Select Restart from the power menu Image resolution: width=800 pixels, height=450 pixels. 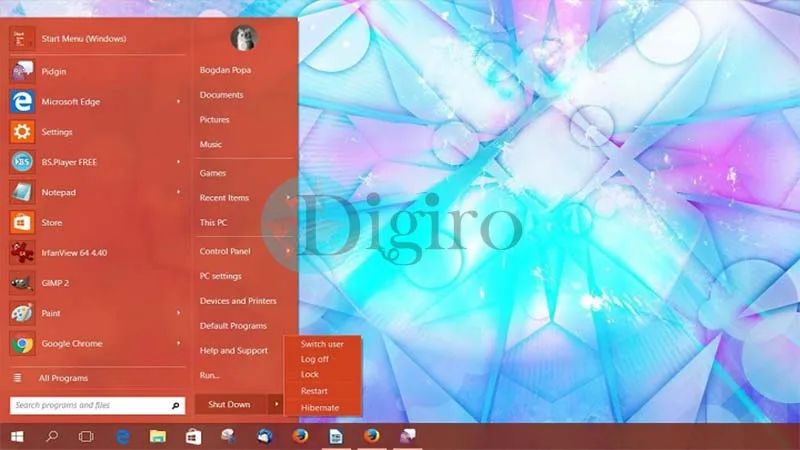pyautogui.click(x=314, y=391)
